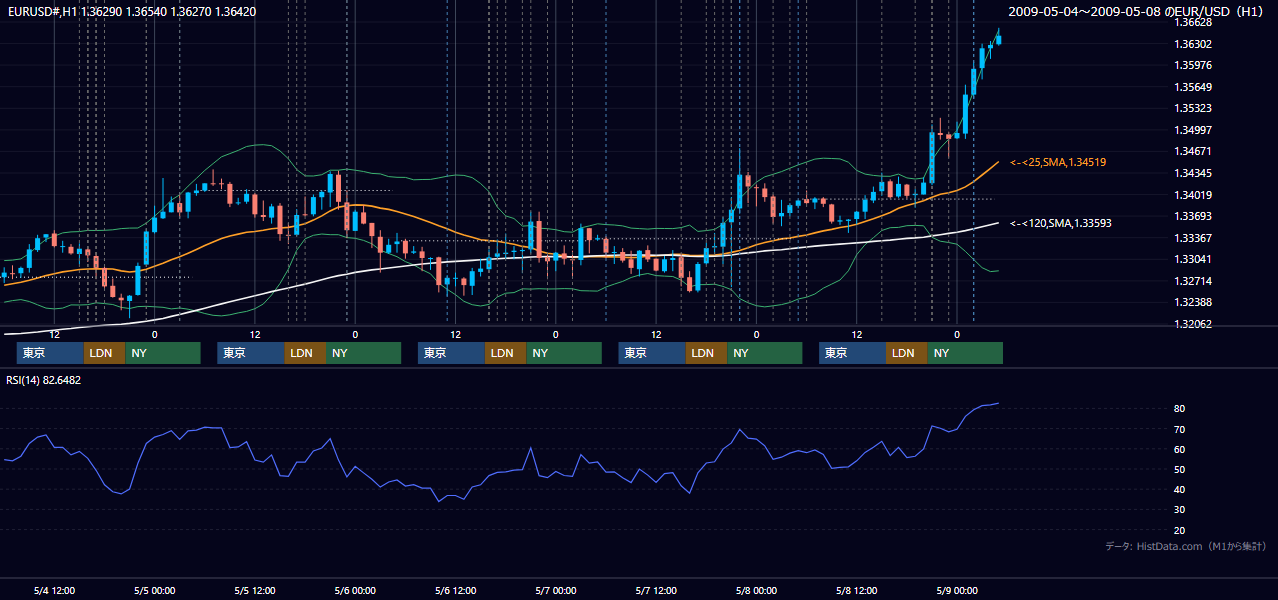Click the 5/6 12:00 date label

point(455,590)
